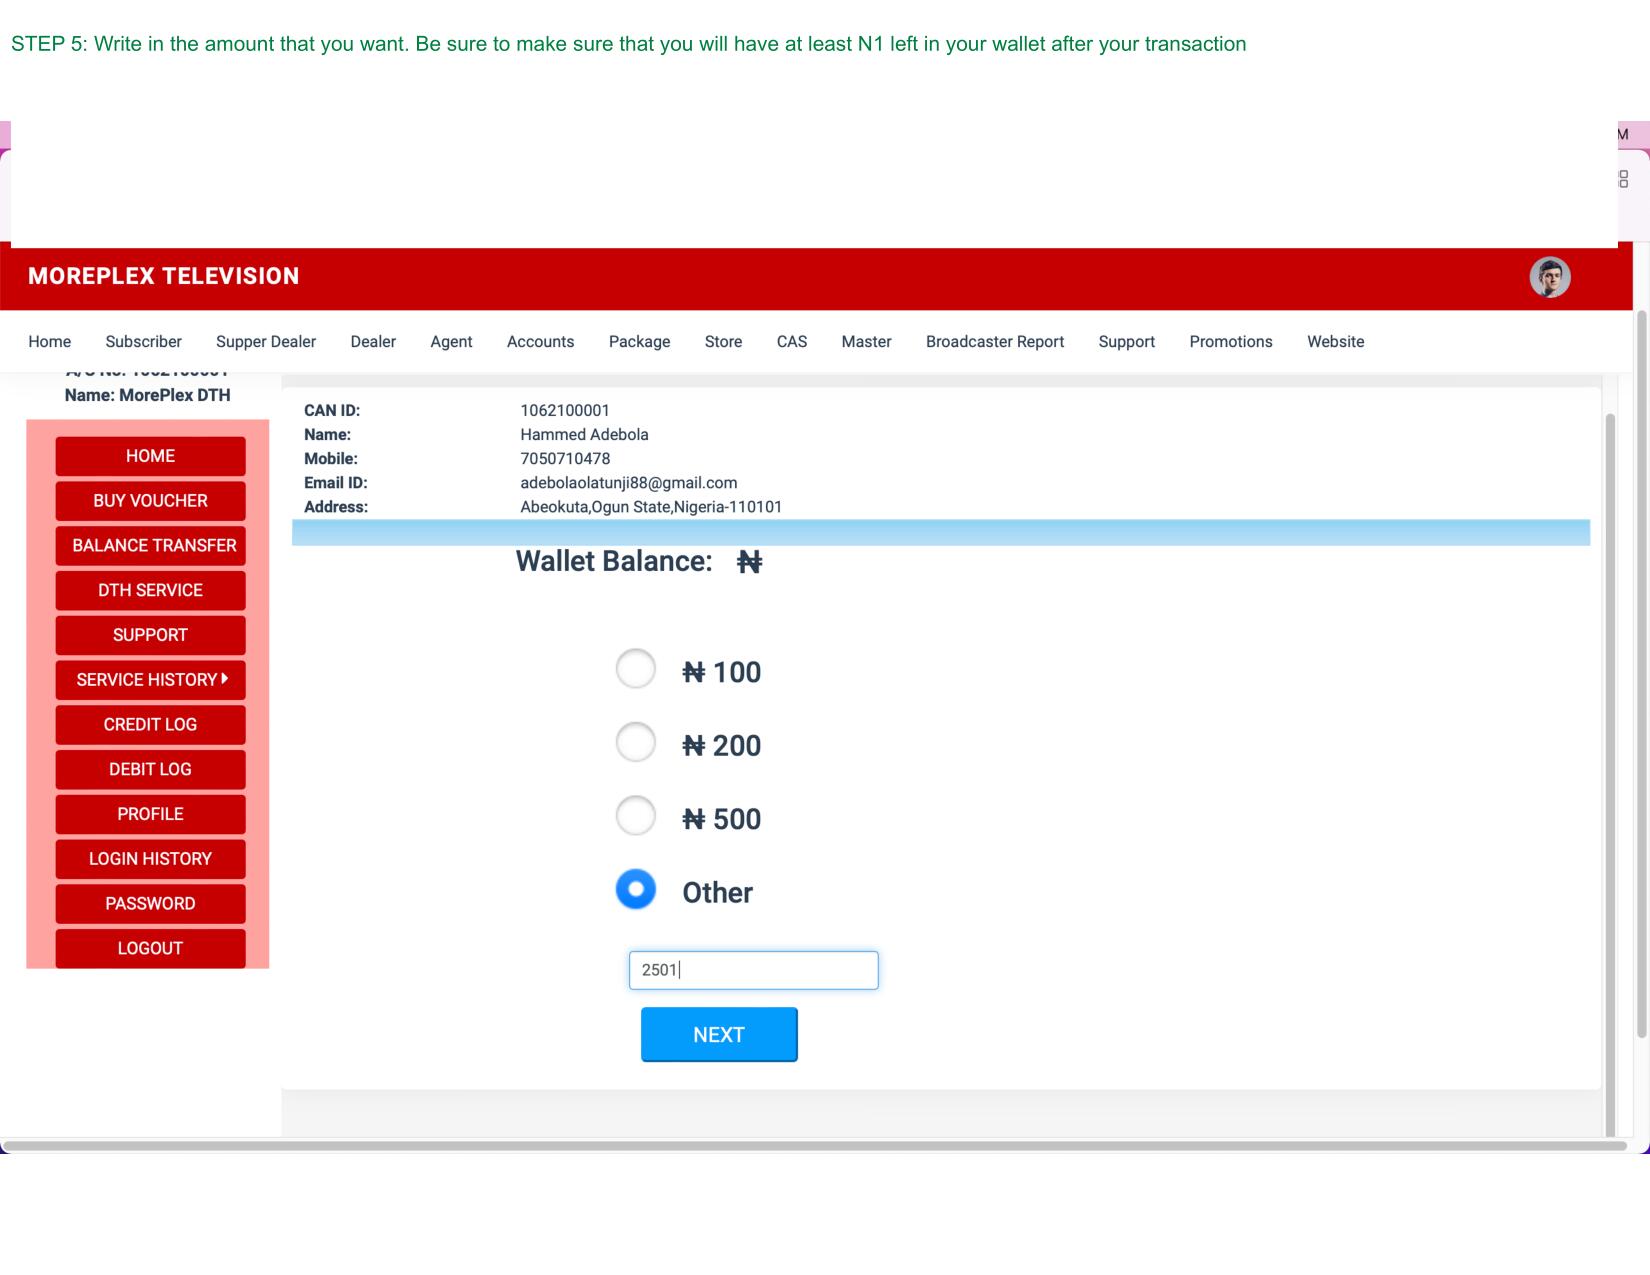Open the Agent menu

[451, 341]
